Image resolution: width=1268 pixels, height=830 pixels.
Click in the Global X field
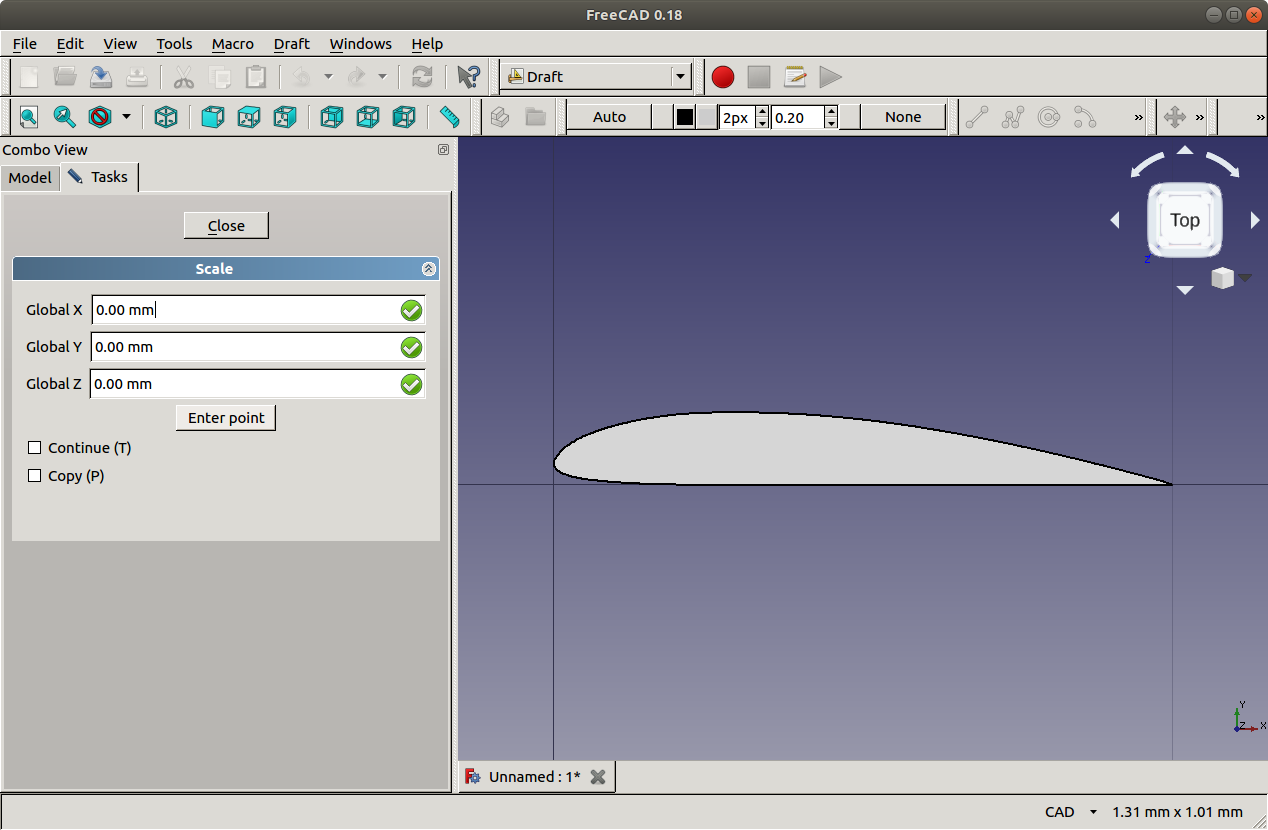coord(258,310)
